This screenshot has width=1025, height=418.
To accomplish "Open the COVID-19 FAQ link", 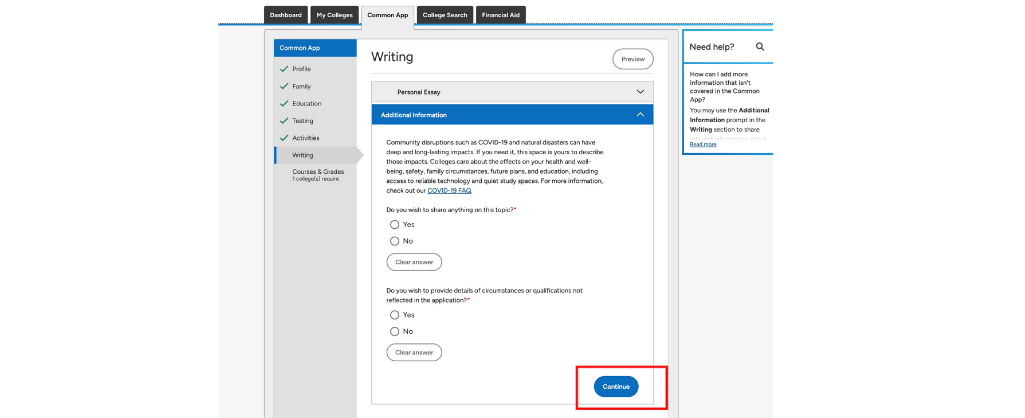I will (x=449, y=191).
